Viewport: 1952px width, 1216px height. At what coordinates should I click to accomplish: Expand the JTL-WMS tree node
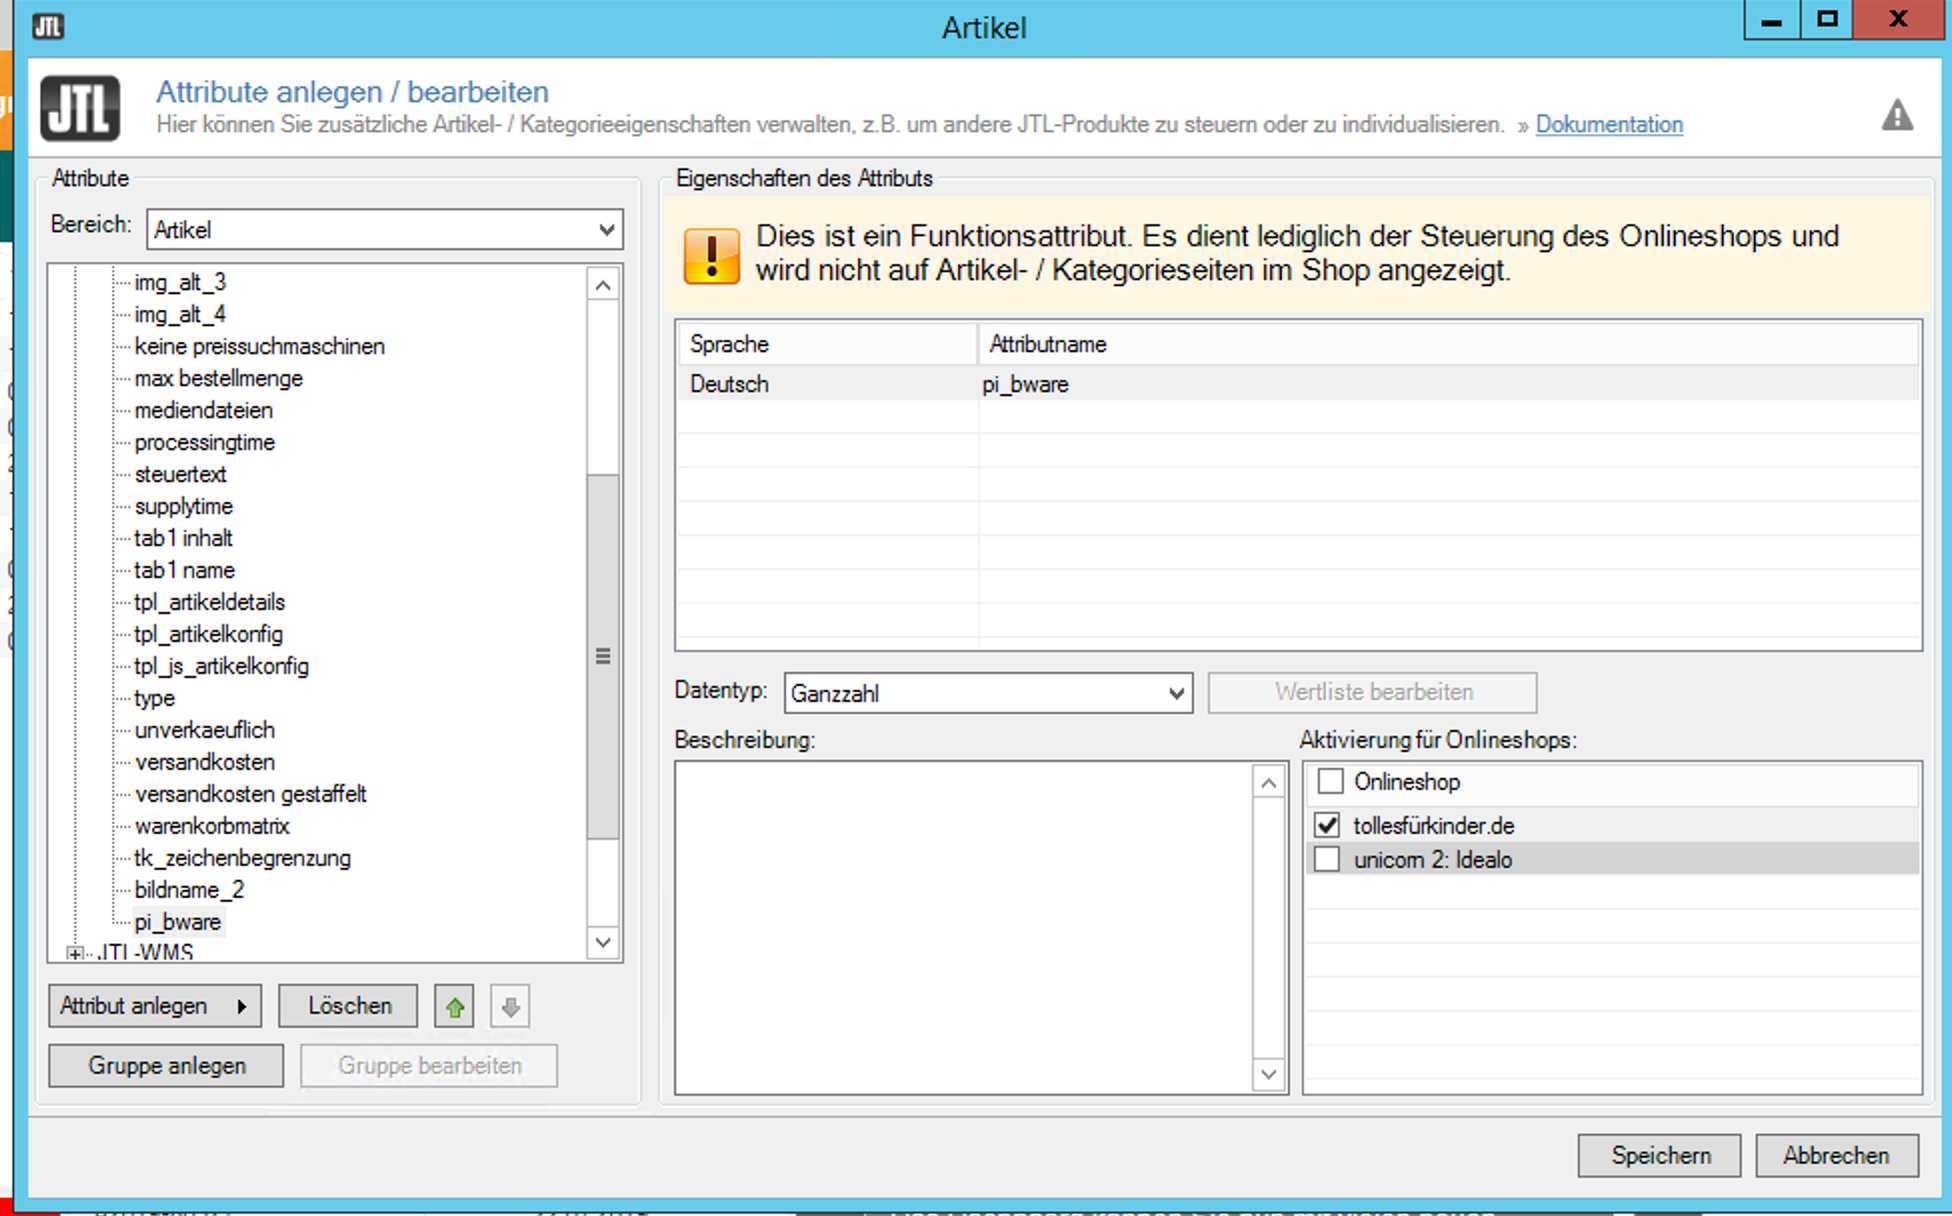(x=75, y=953)
